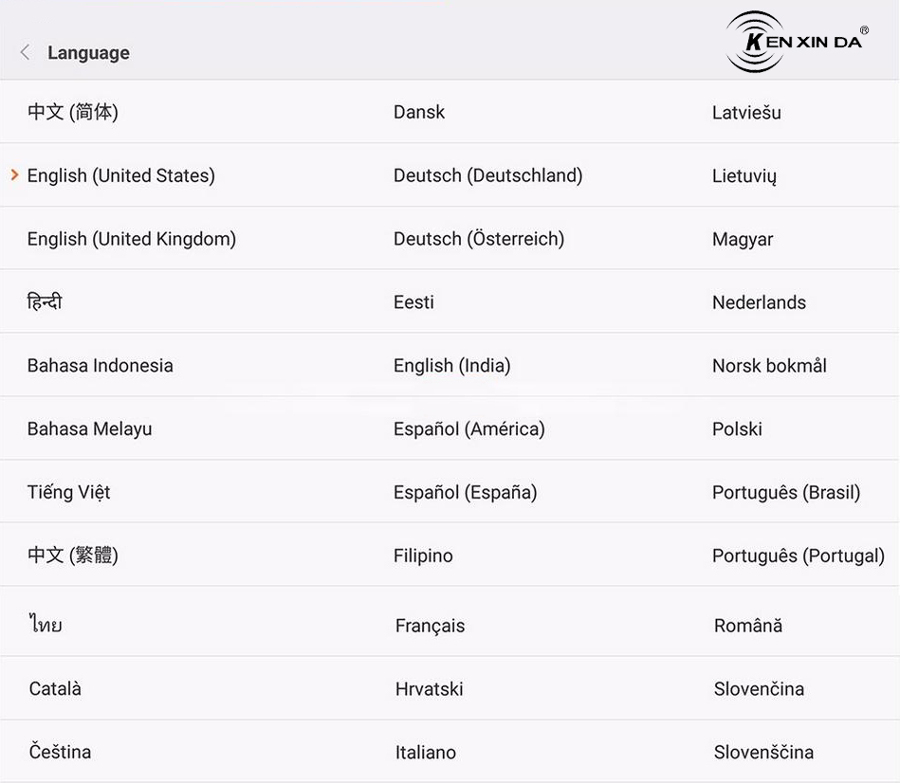The width and height of the screenshot is (900, 783).
Task: Pick Español (España)
Action: click(465, 493)
